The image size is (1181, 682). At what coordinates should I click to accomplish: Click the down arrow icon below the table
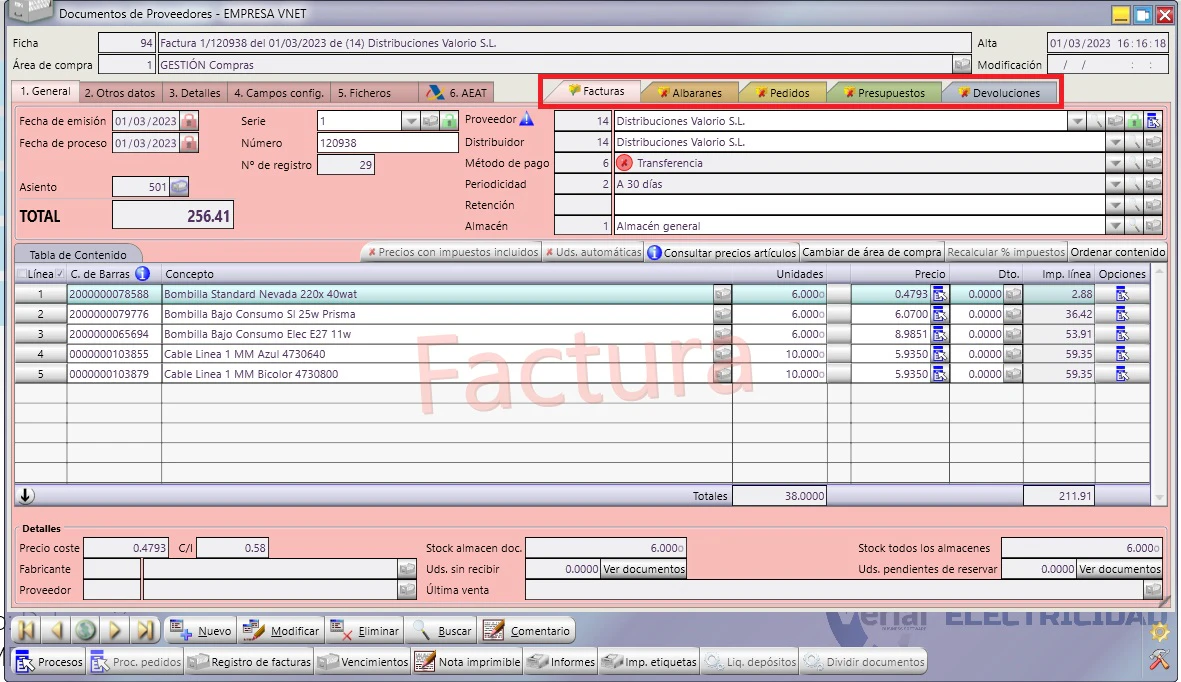(25, 495)
